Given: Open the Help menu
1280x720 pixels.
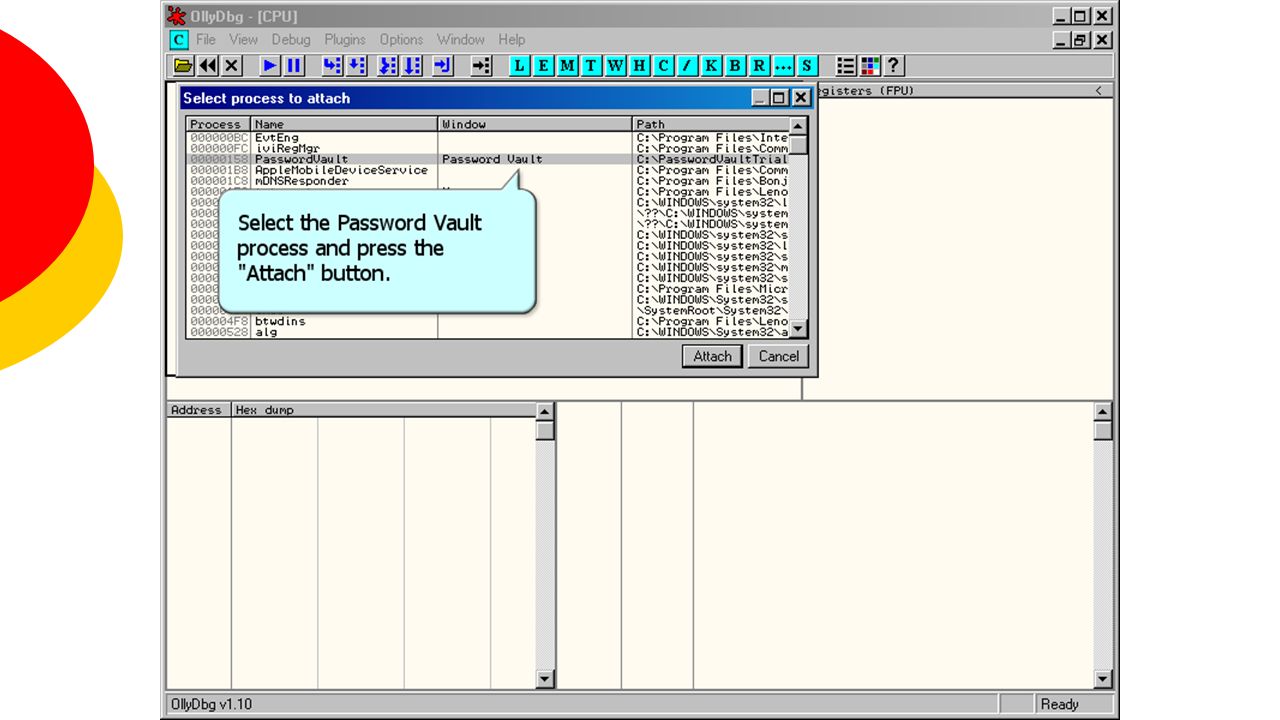Looking at the screenshot, I should 512,40.
